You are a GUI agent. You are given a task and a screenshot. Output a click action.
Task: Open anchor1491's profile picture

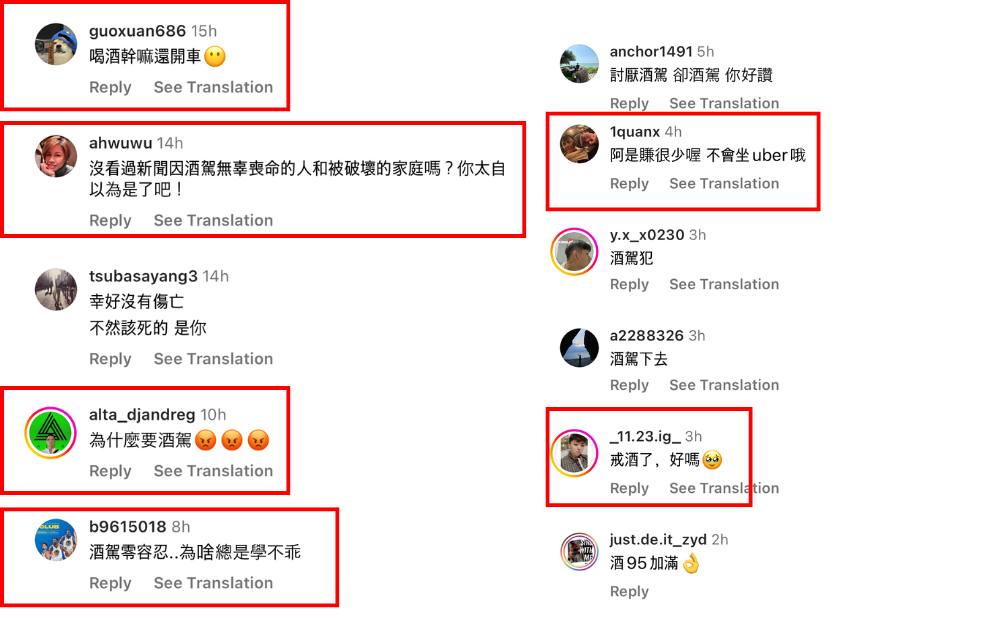click(579, 64)
